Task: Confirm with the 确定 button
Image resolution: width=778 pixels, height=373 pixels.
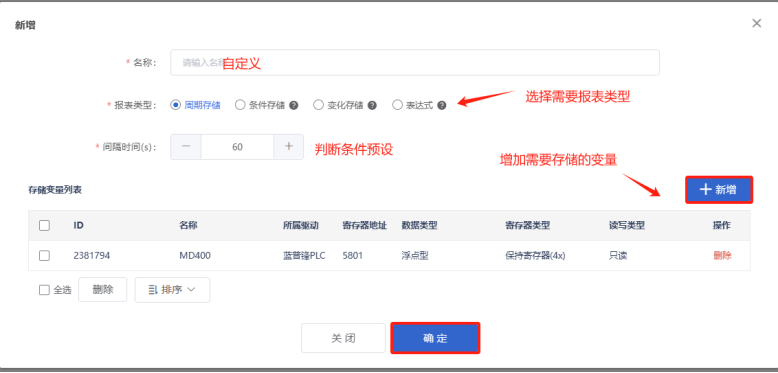Action: click(x=435, y=338)
